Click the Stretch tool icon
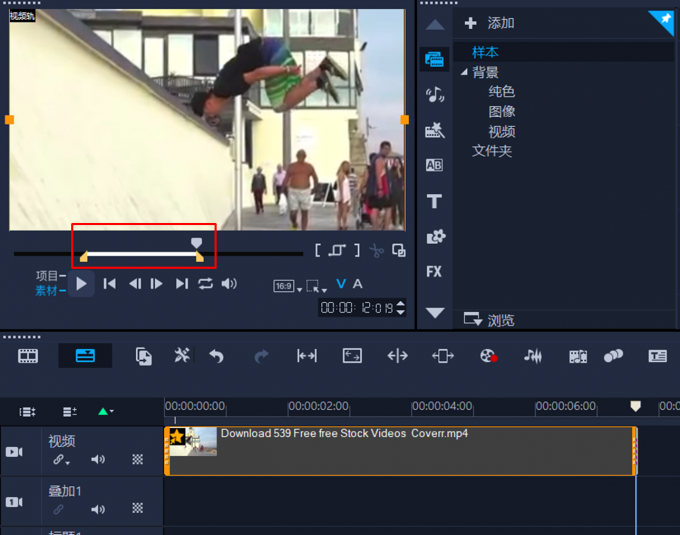The image size is (680, 535). pyautogui.click(x=352, y=356)
